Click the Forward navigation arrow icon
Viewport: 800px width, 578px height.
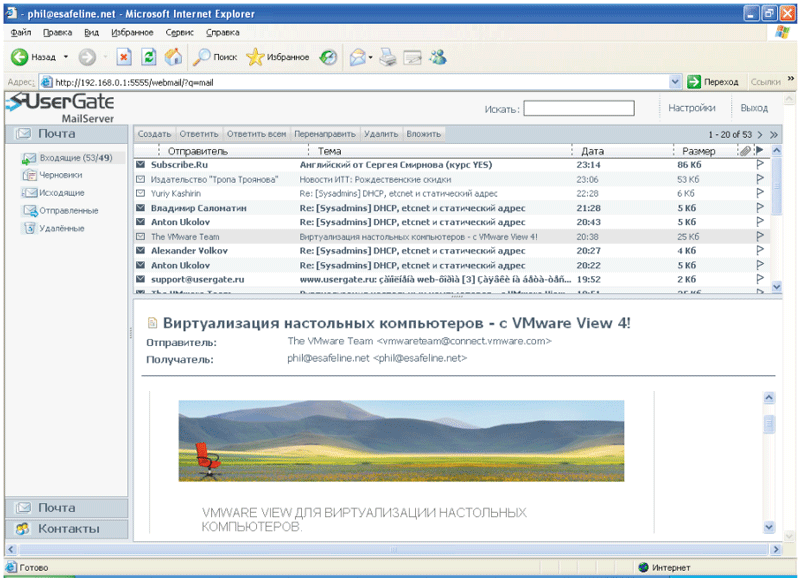(87, 57)
